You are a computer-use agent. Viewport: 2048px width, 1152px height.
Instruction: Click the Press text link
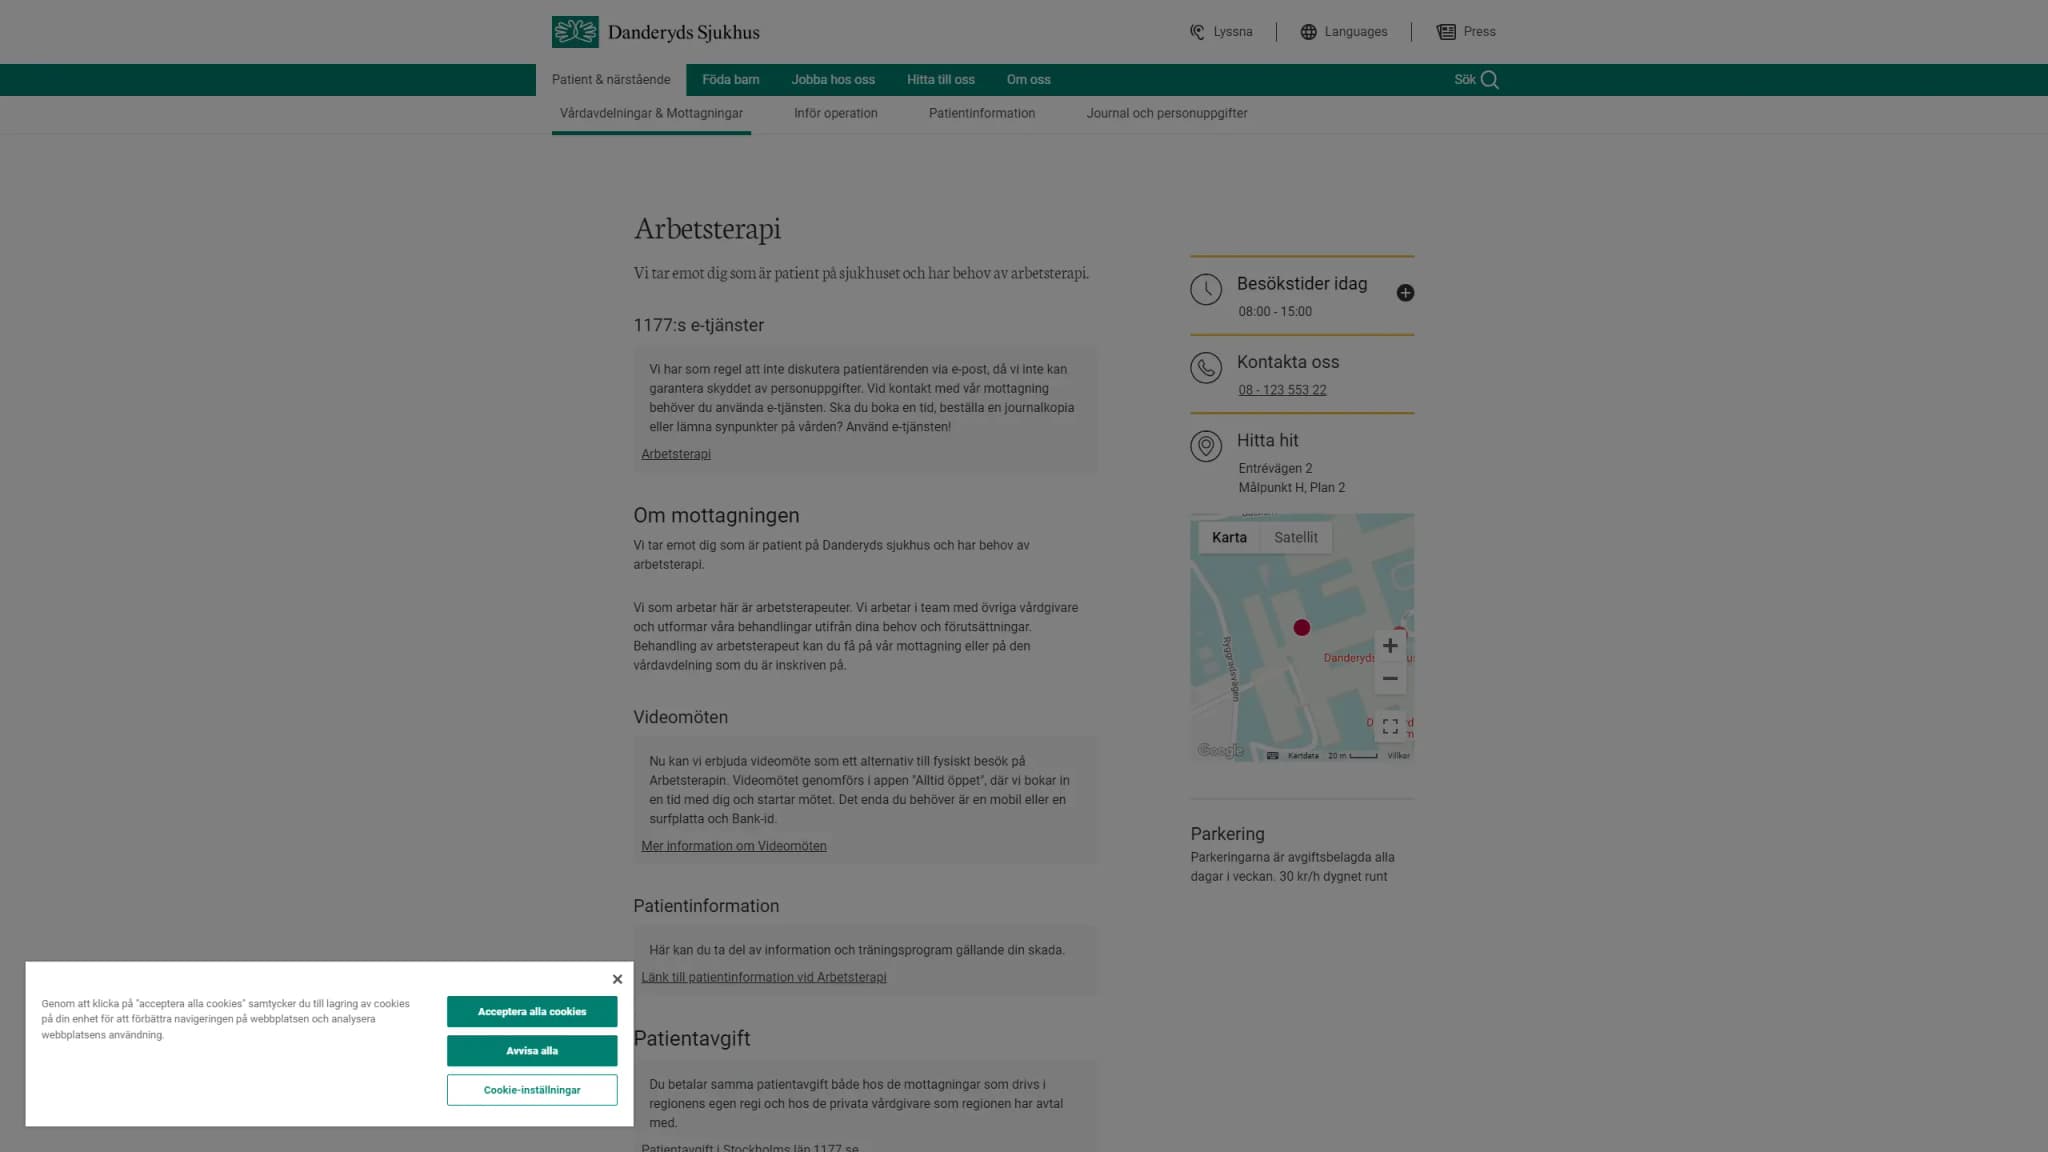pos(1479,32)
